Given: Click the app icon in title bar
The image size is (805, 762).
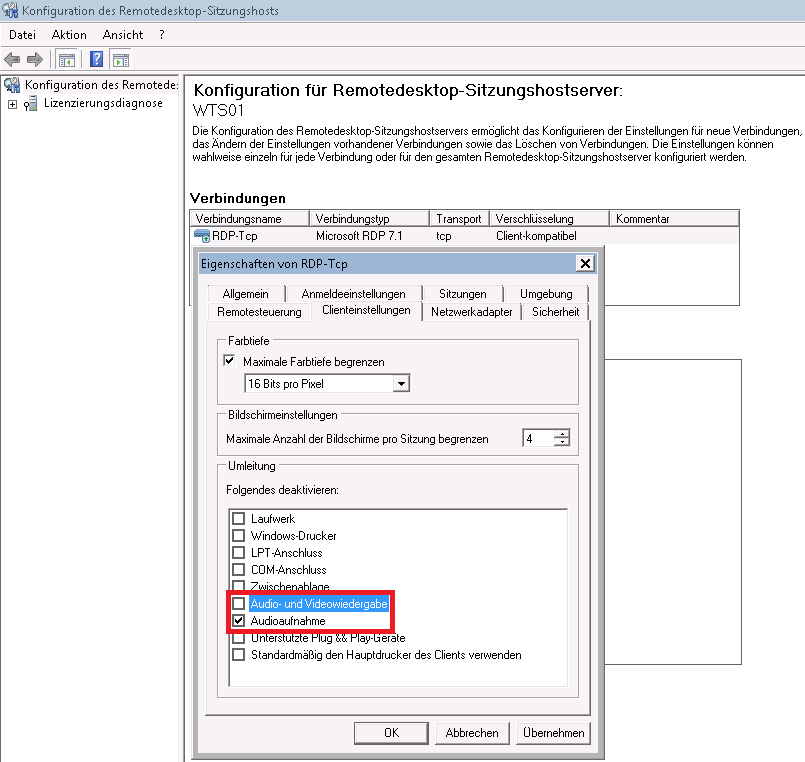Looking at the screenshot, I should click(x=11, y=11).
